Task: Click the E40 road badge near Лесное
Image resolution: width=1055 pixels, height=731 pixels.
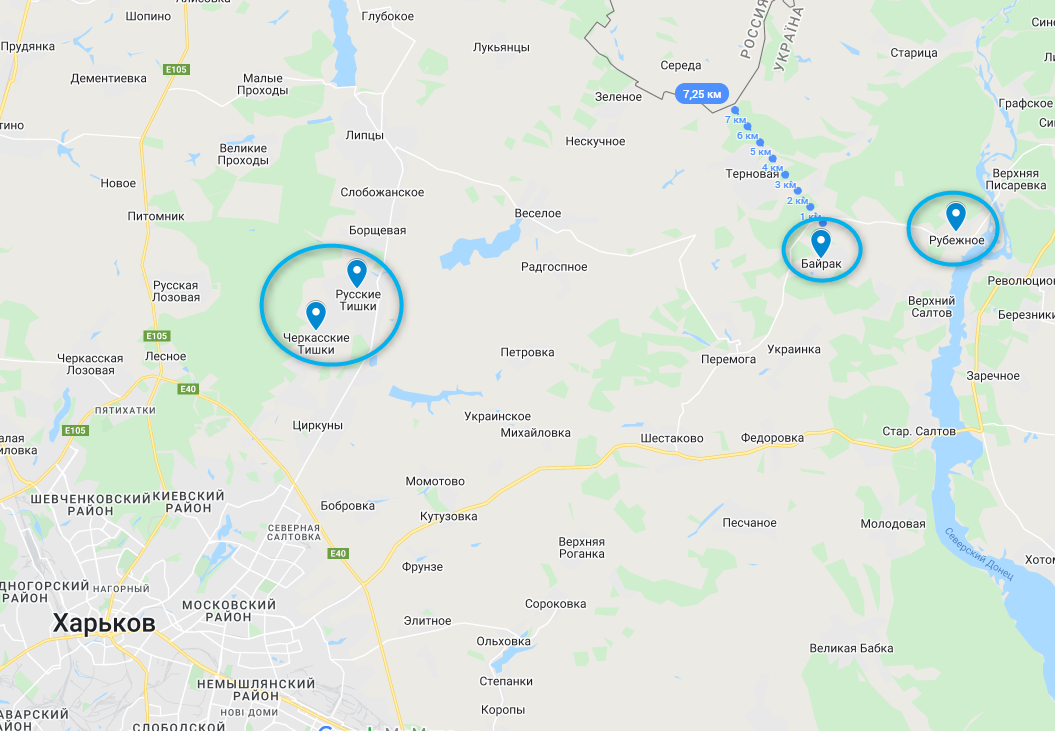Action: 188,389
